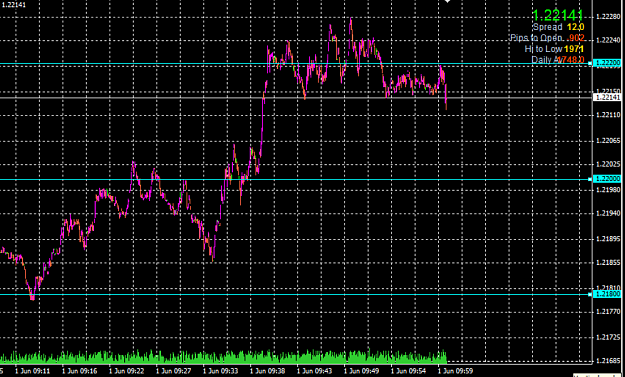The height and width of the screenshot is (377, 625).
Task: Click the '1 Jun 09:33' time axis label
Action: [221, 371]
